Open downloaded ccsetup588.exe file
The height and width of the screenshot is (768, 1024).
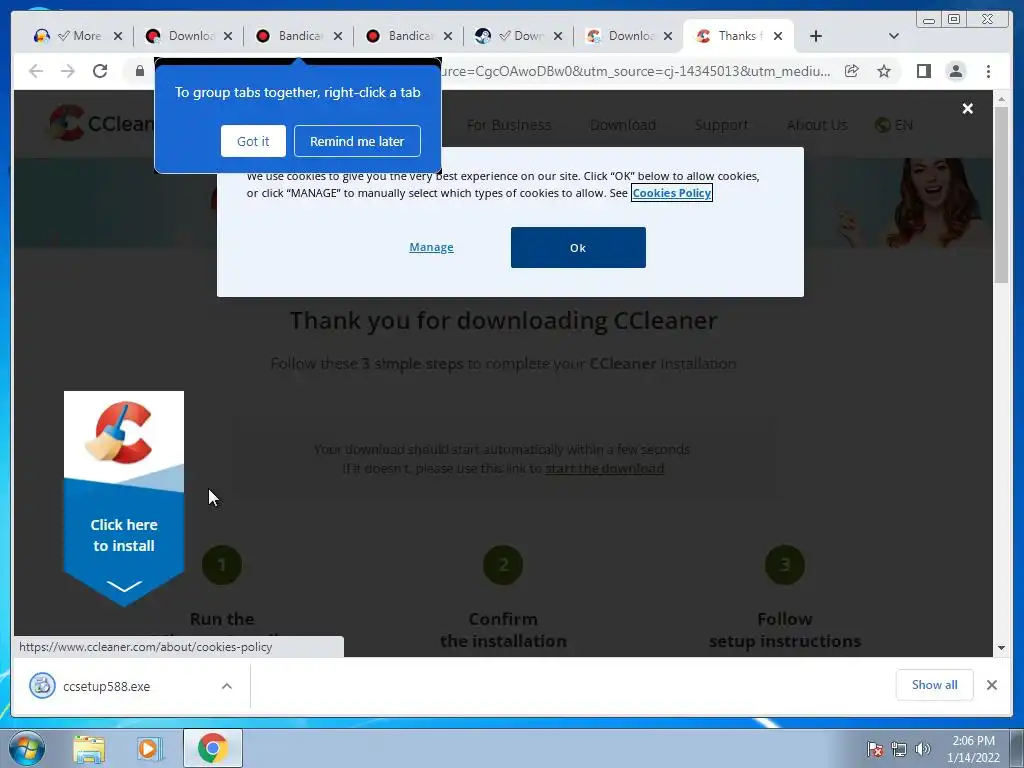tap(106, 686)
